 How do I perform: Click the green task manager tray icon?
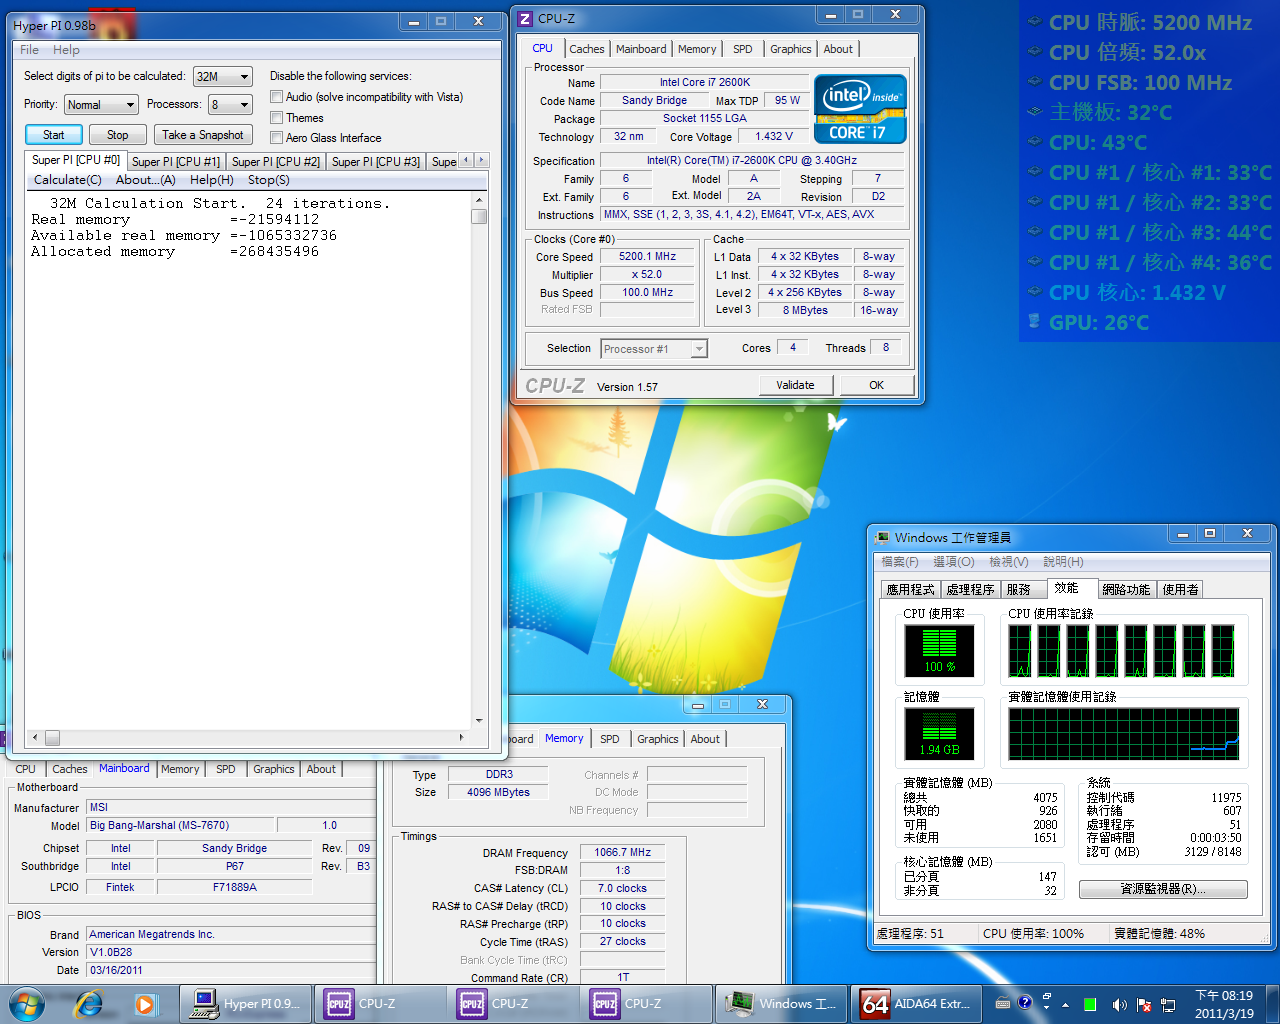[1090, 1005]
